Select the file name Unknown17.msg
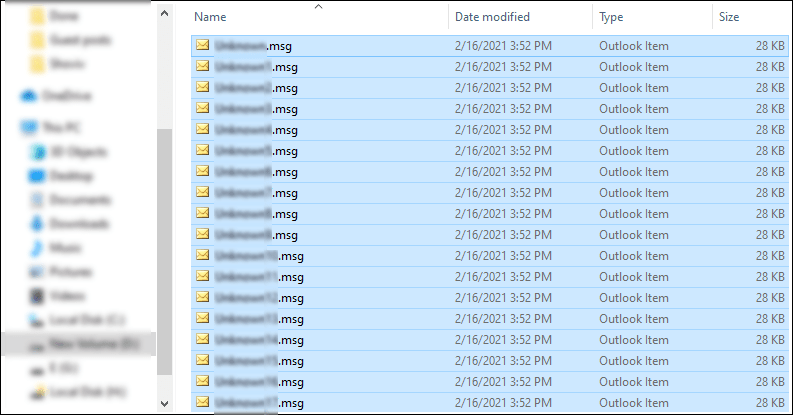The image size is (793, 415). pyautogui.click(x=259, y=403)
